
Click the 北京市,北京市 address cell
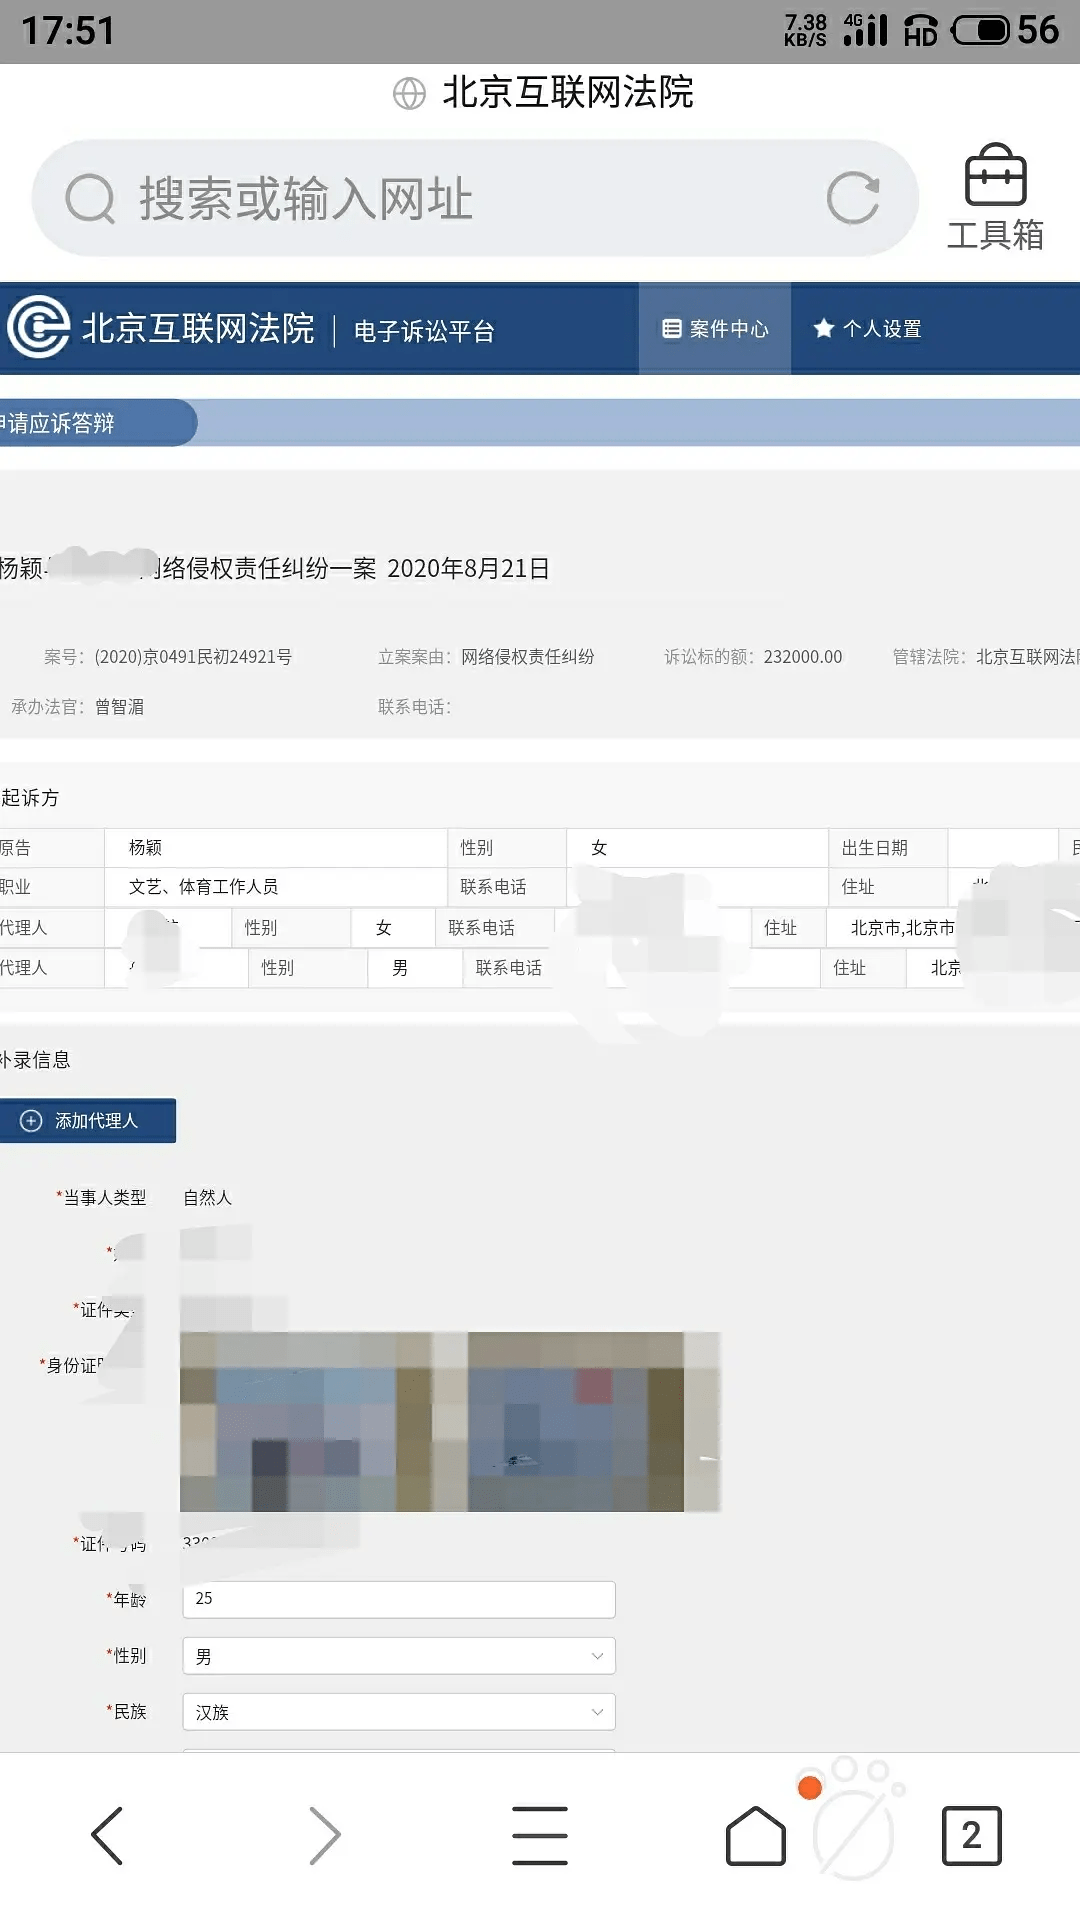tap(903, 928)
